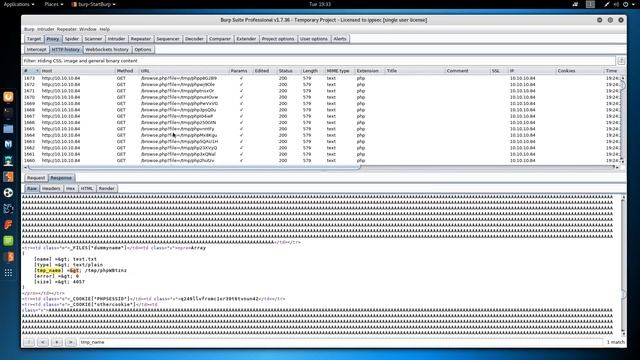Open the Help menu
This screenshot has width=640, height=360.
click(x=104, y=29)
